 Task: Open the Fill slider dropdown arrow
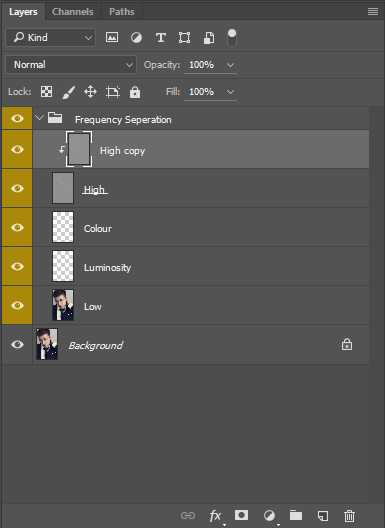click(x=230, y=92)
